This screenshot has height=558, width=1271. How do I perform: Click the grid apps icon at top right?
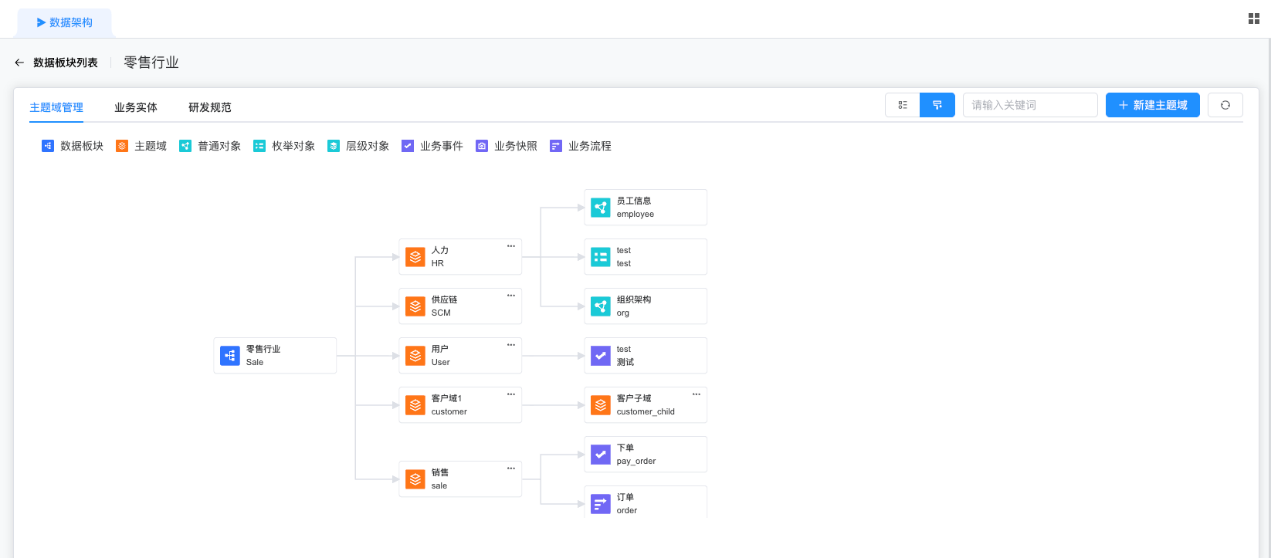click(x=1253, y=19)
